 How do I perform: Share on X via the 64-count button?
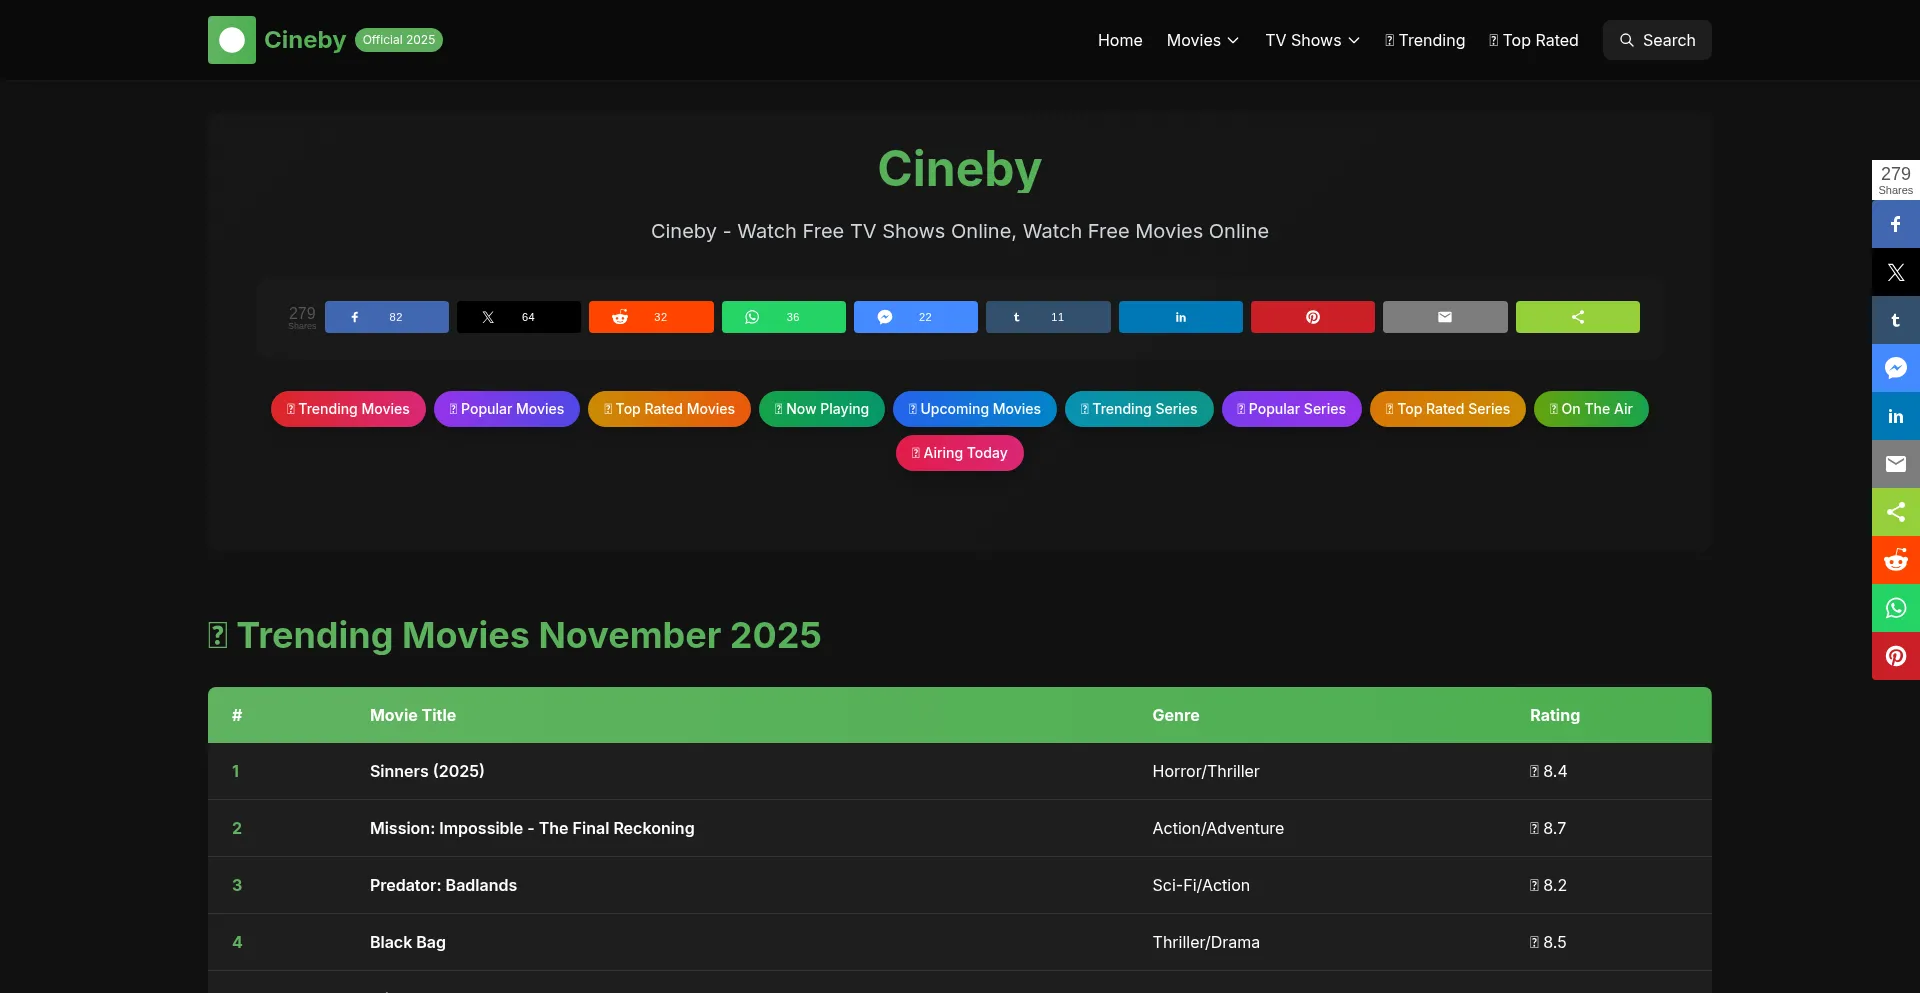pos(519,317)
